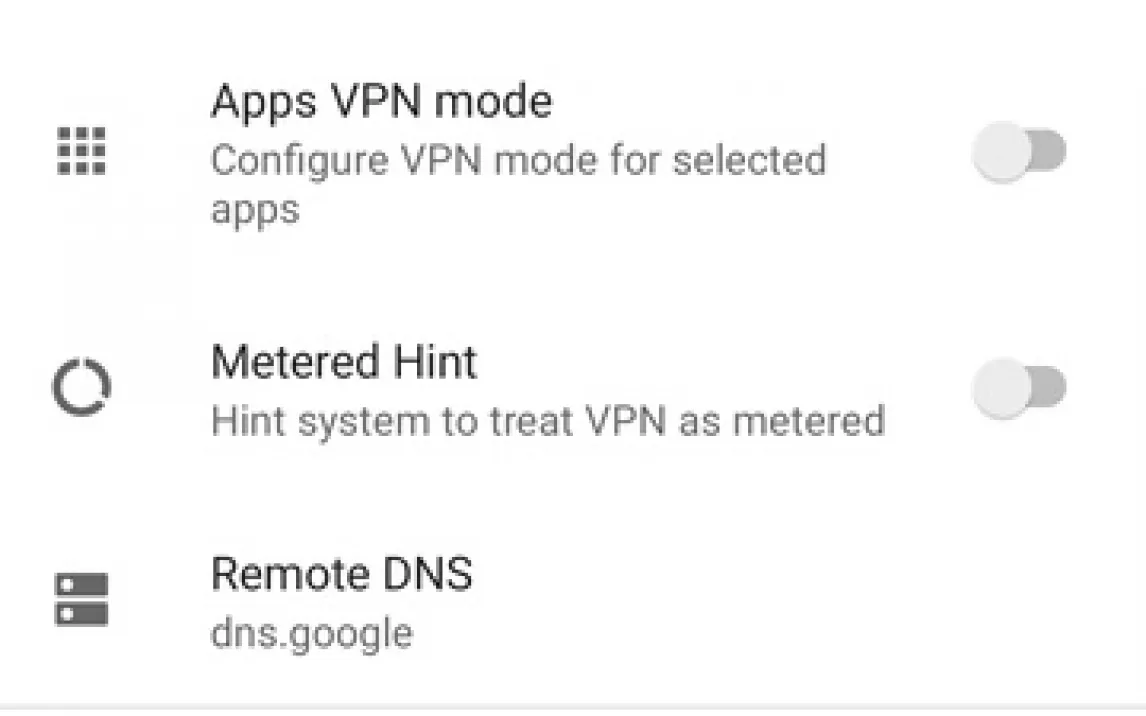Tap the knob of the Apps VPN mode switch

[x=1003, y=153]
